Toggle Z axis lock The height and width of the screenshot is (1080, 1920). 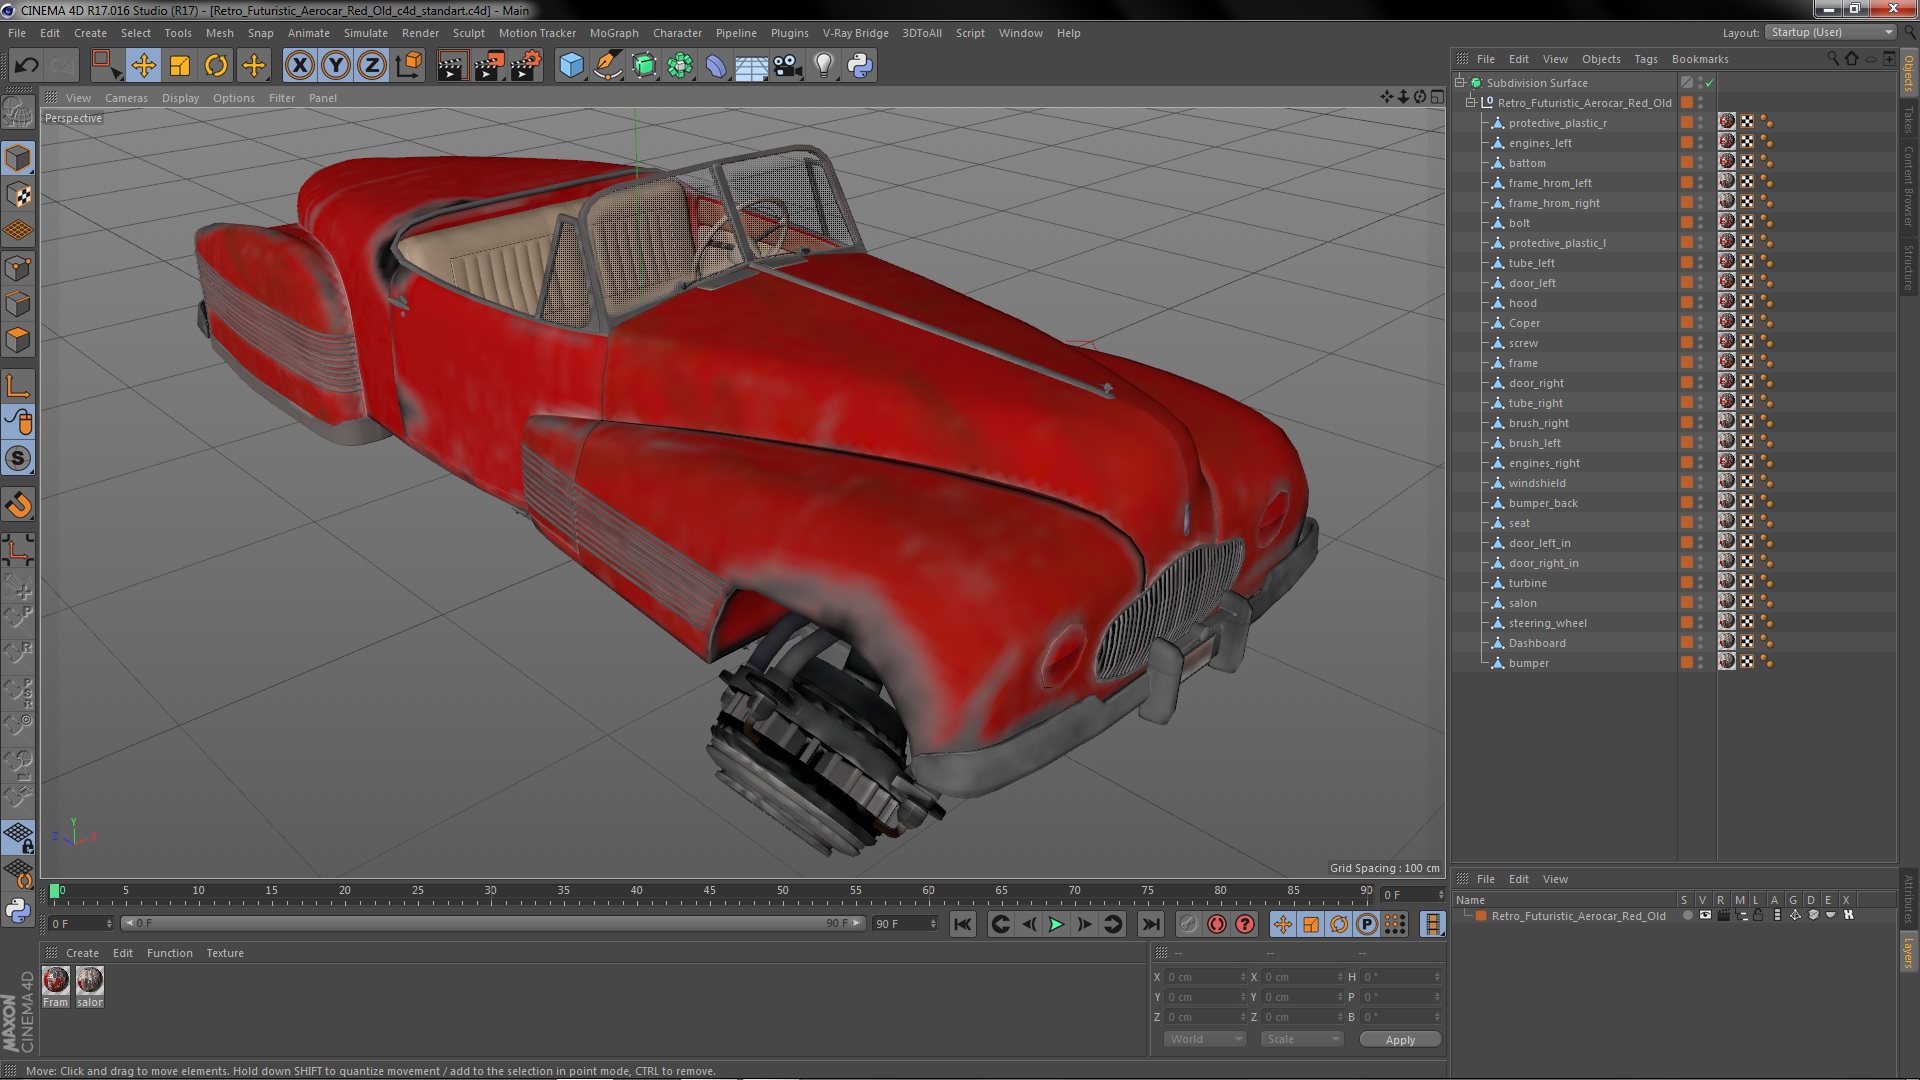[x=372, y=66]
